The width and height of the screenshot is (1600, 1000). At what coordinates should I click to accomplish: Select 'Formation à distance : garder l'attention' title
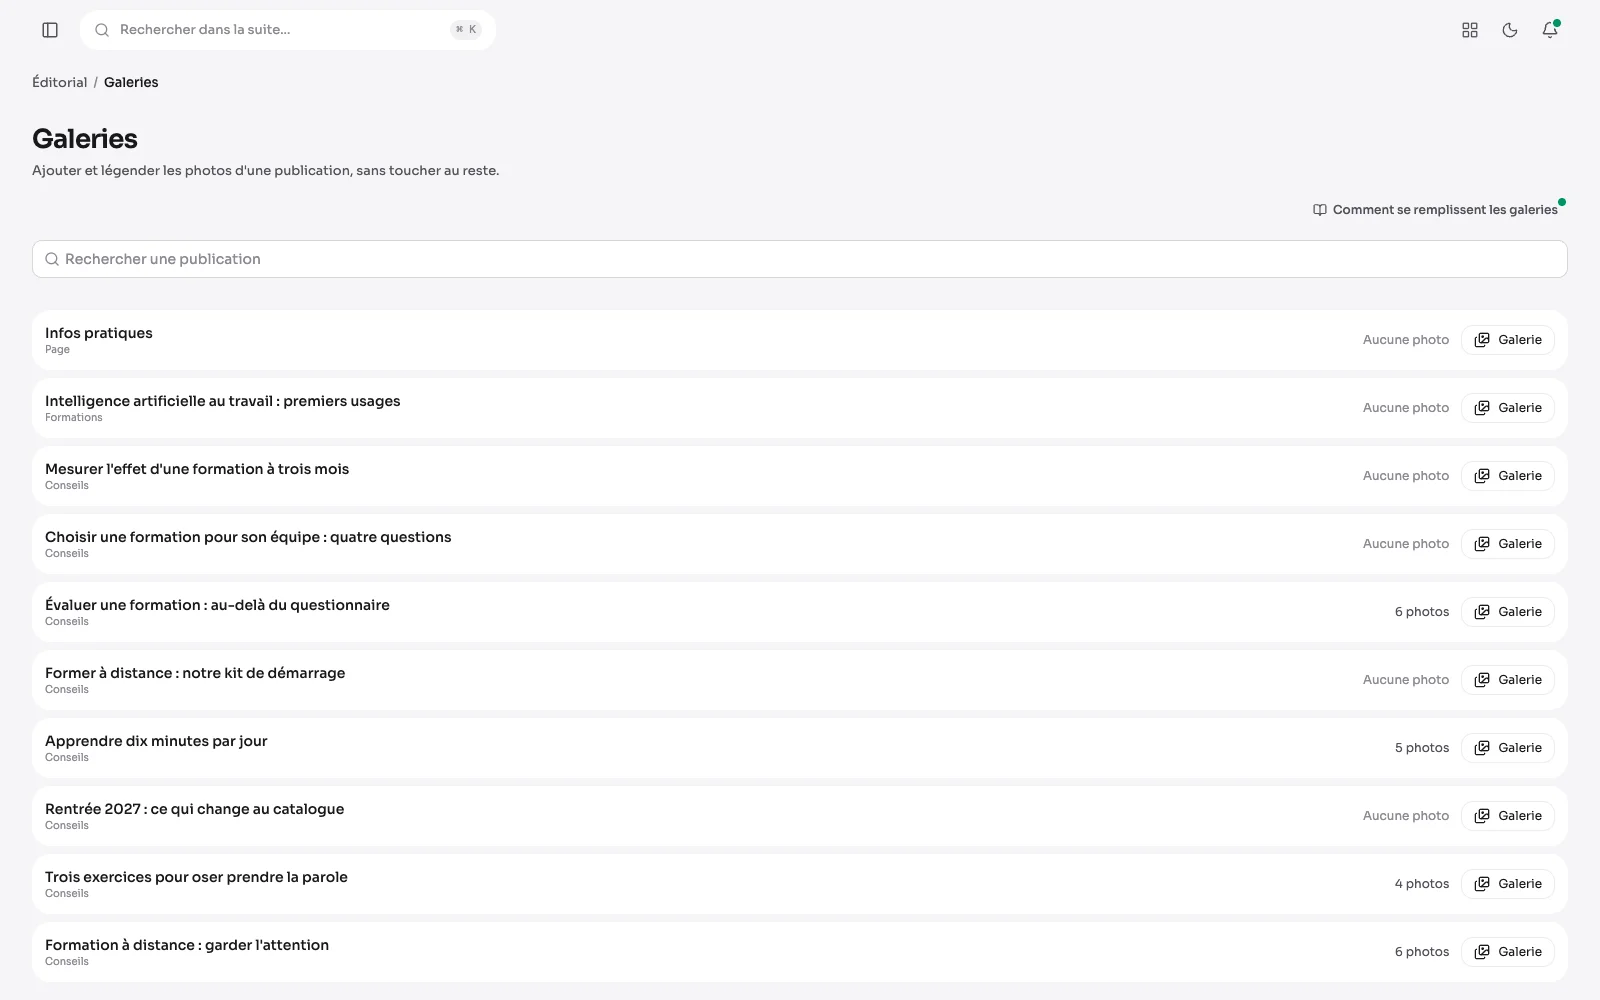point(187,945)
